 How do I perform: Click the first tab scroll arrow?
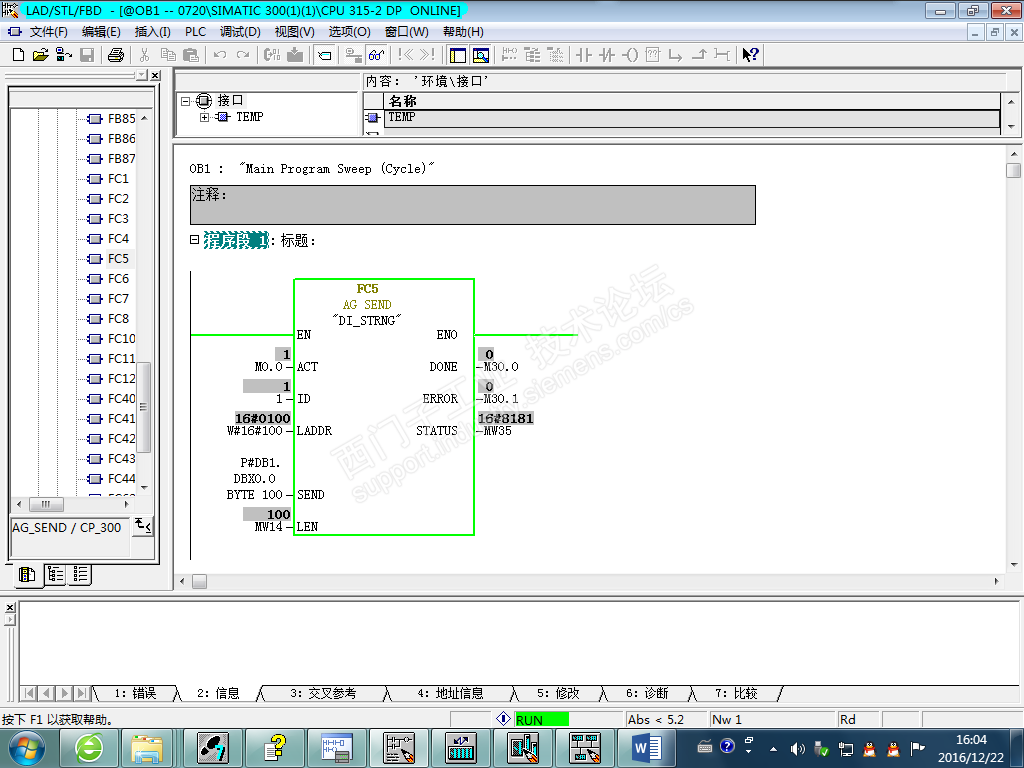pos(29,693)
